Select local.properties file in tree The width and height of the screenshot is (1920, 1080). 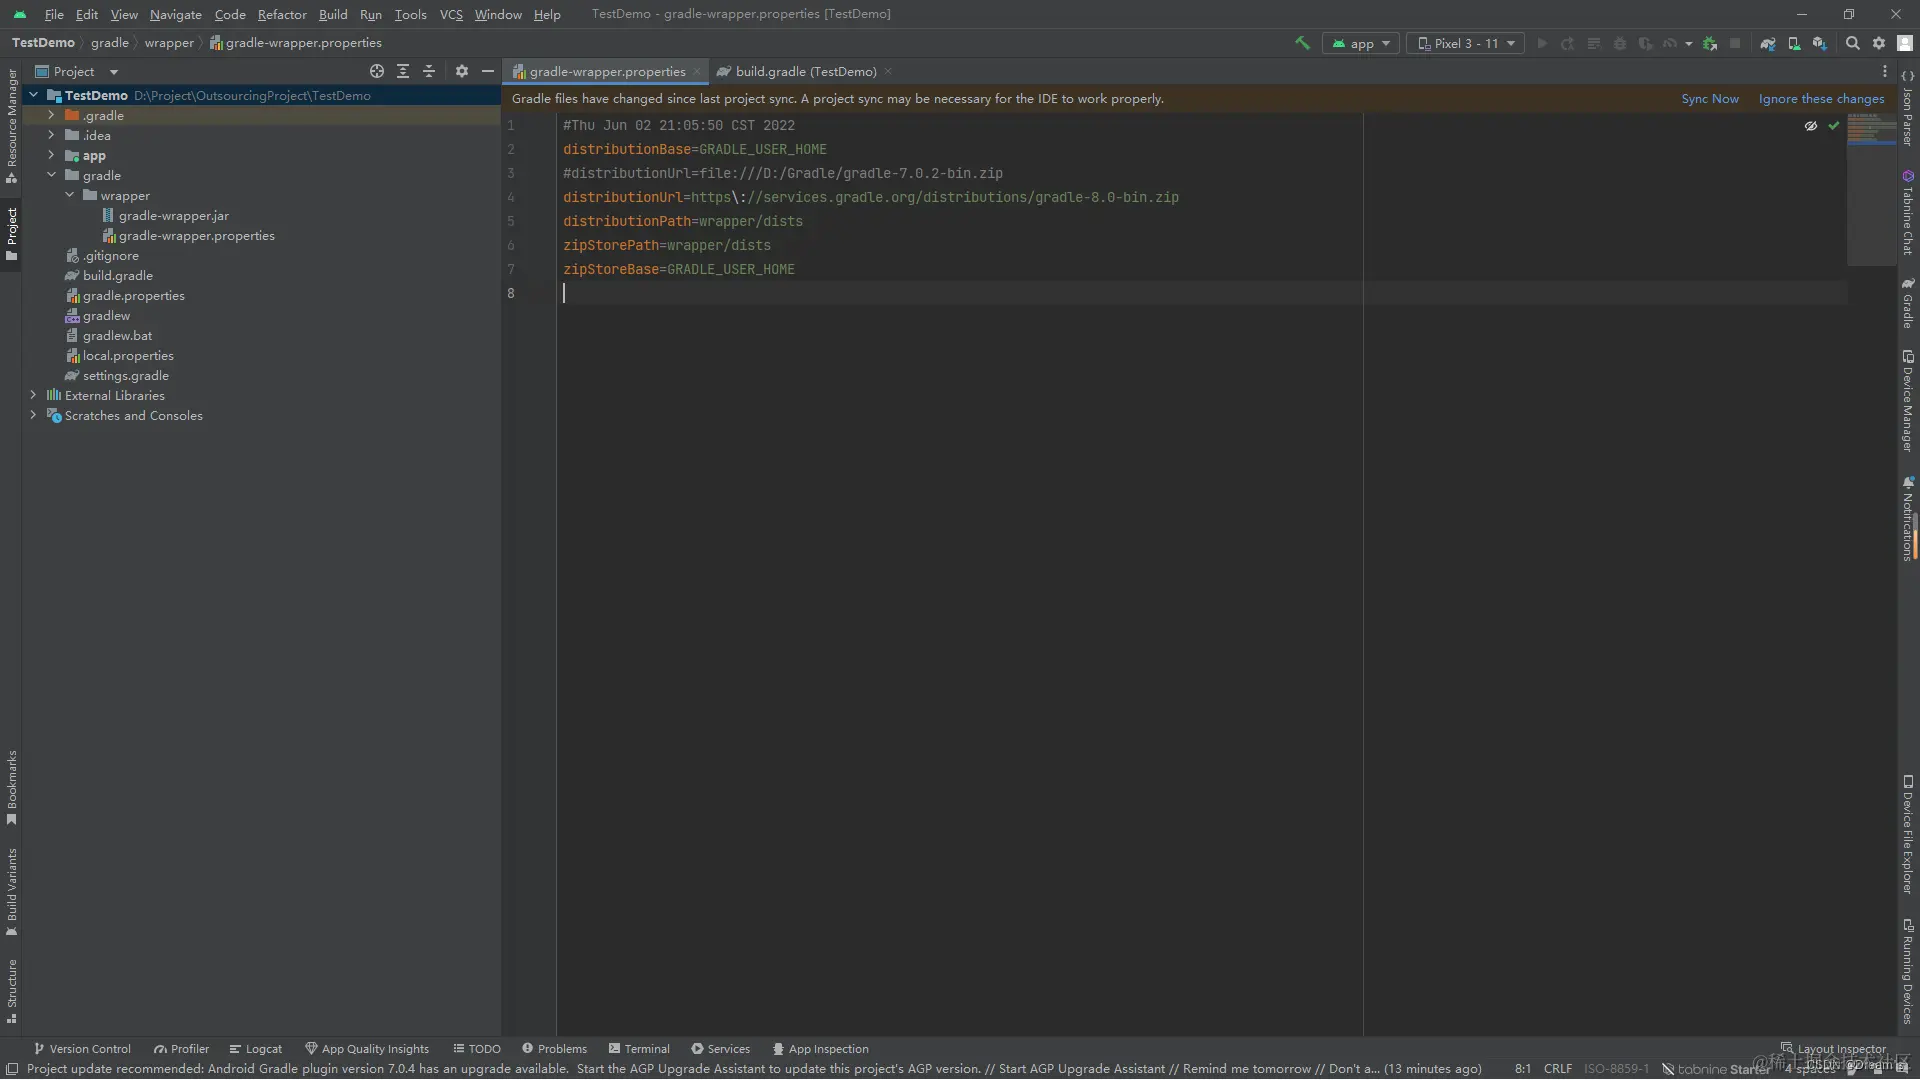119,355
